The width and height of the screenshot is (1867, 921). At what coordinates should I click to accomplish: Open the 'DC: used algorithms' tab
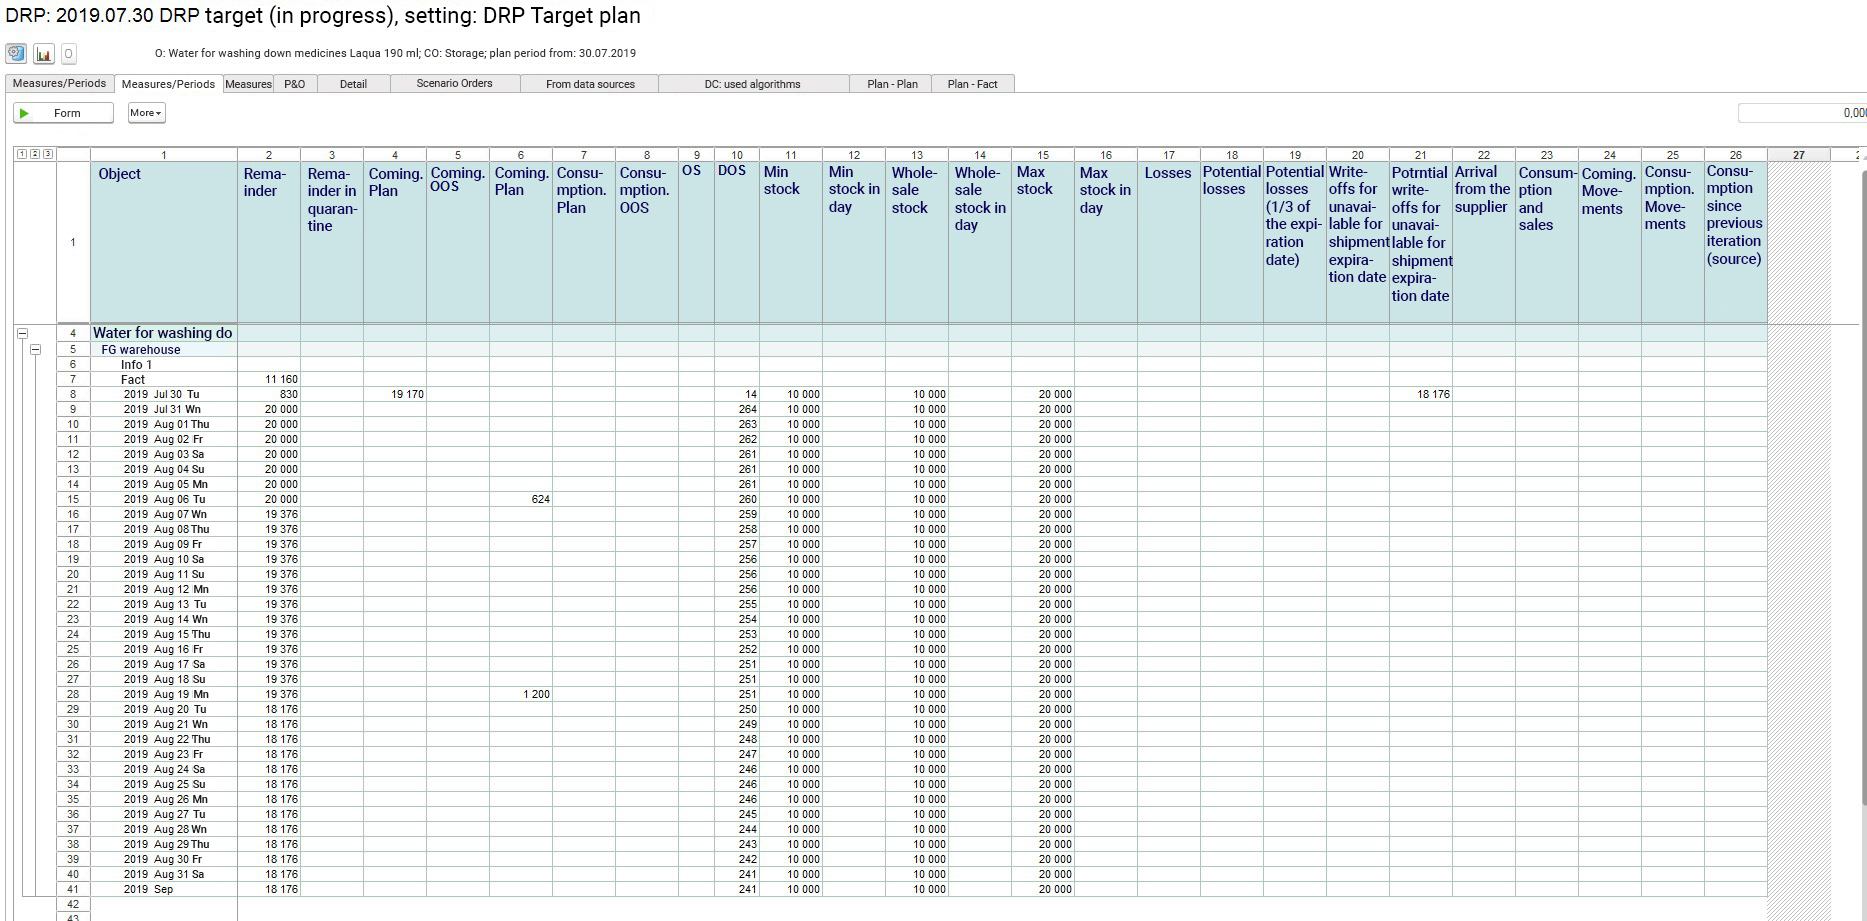coord(753,84)
